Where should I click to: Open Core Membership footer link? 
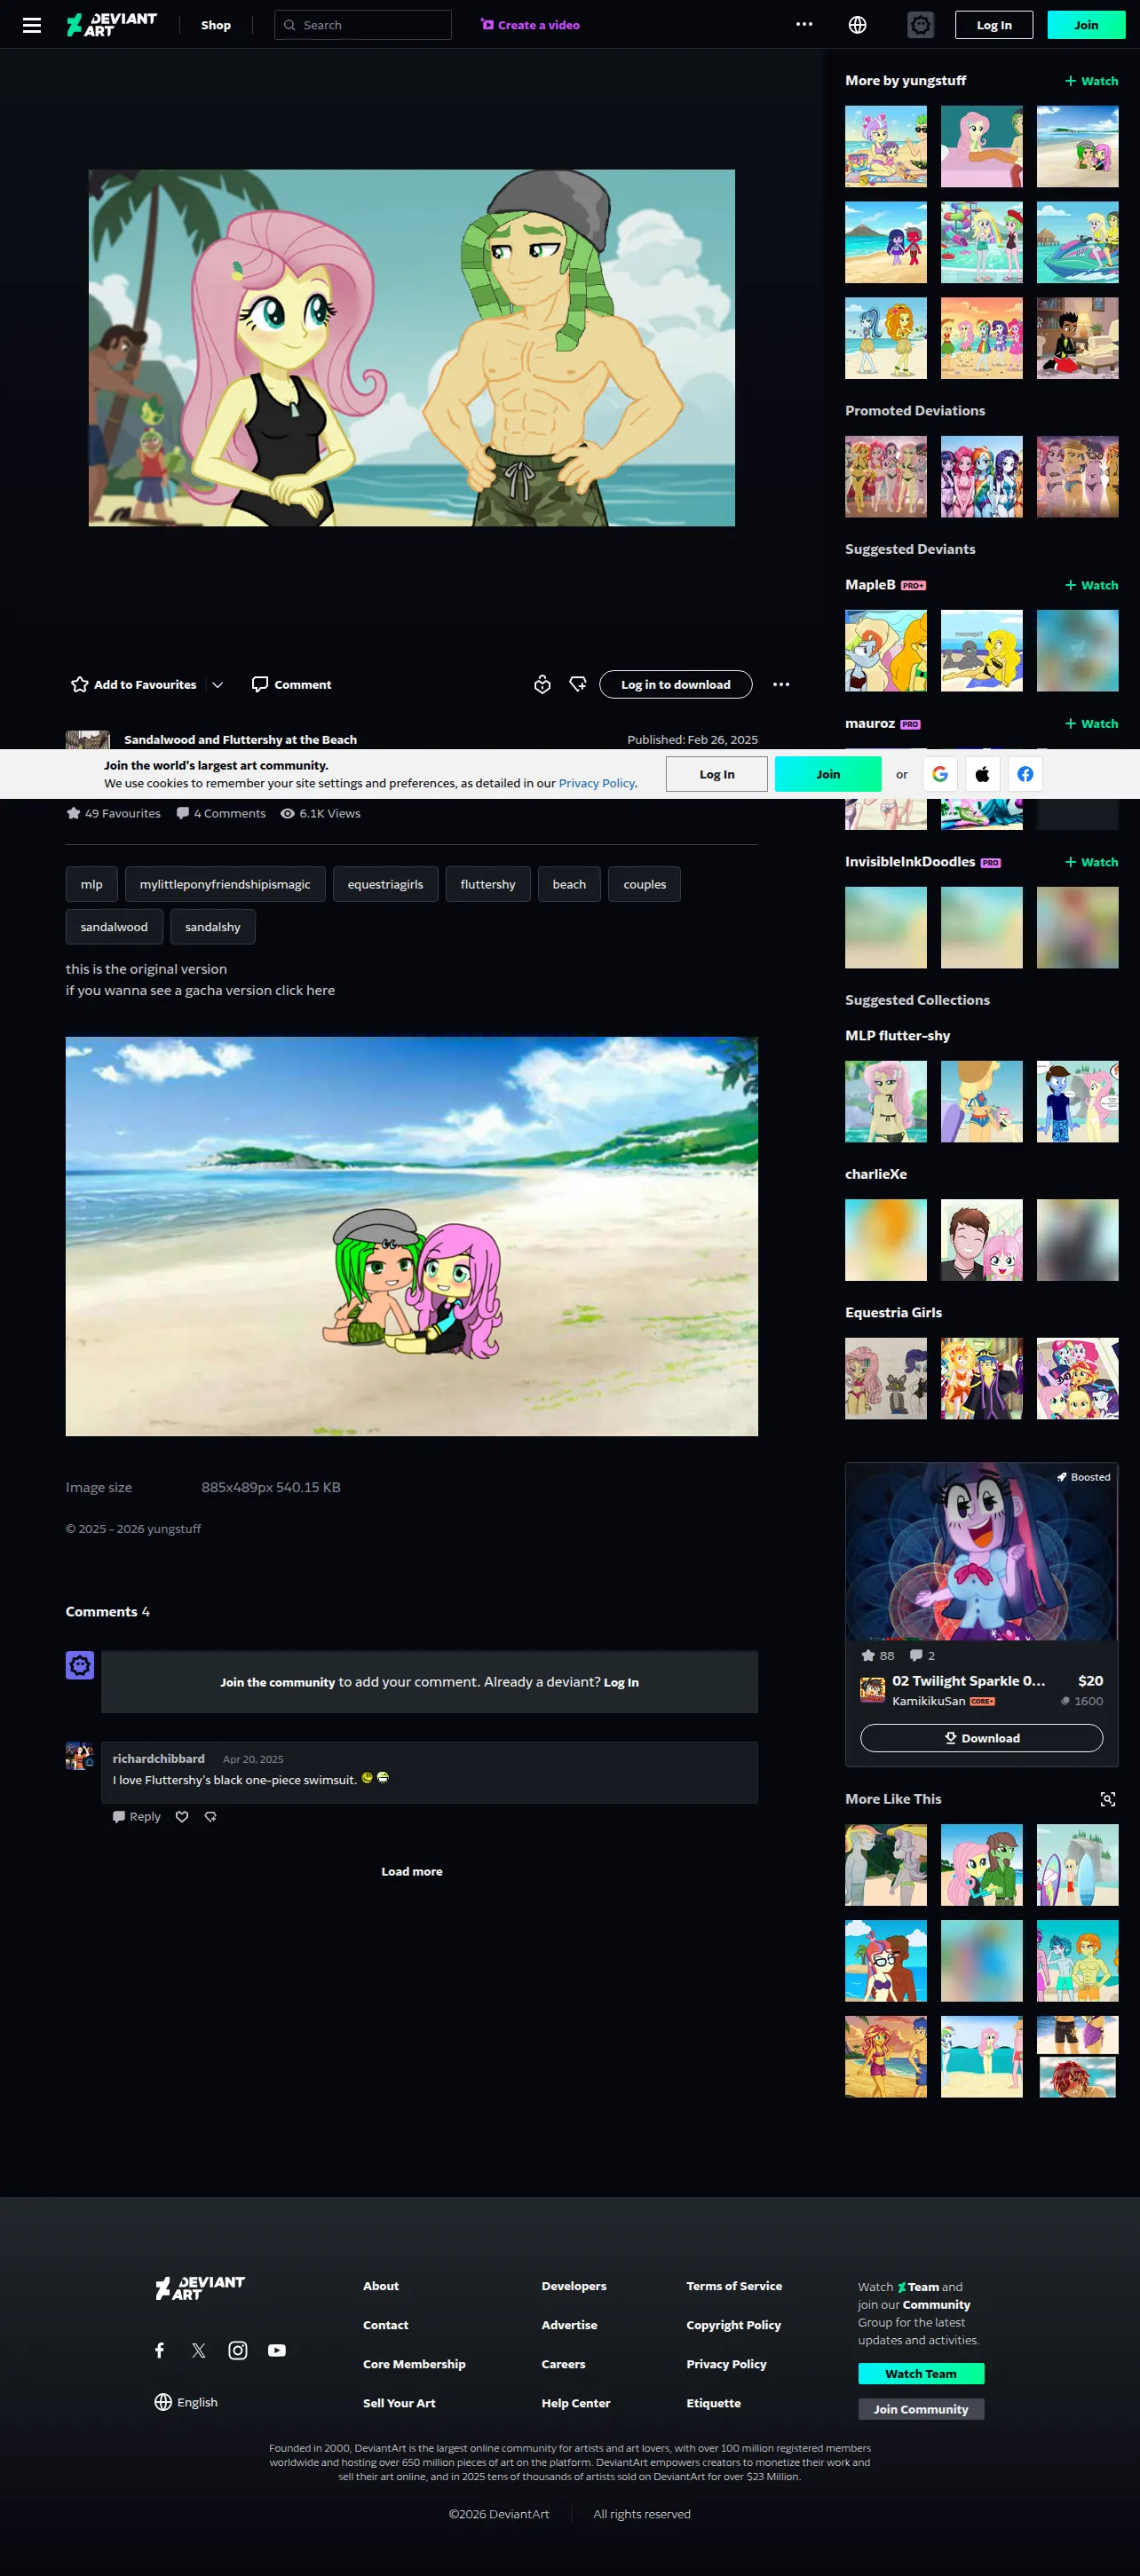(414, 2364)
